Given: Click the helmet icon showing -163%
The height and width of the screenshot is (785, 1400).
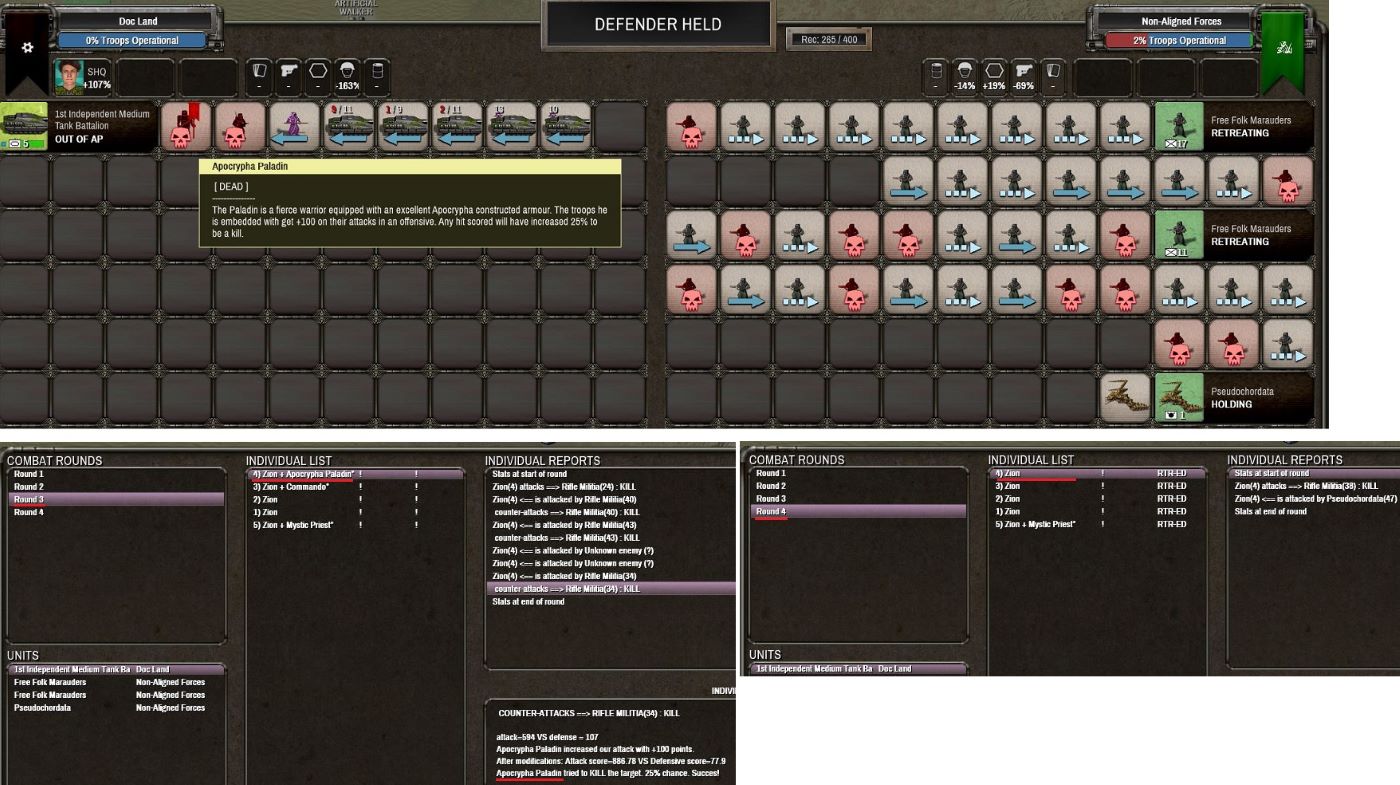Looking at the screenshot, I should pos(348,77).
